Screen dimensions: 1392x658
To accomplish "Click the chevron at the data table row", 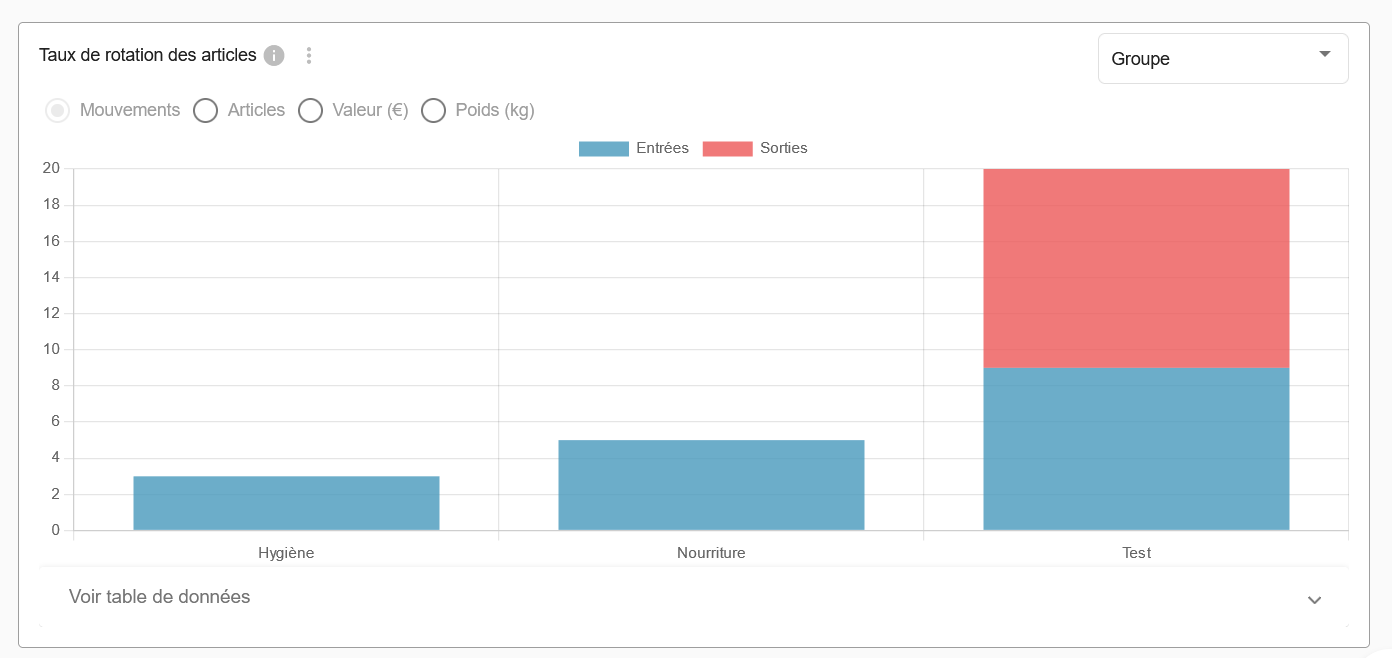I will [1315, 600].
